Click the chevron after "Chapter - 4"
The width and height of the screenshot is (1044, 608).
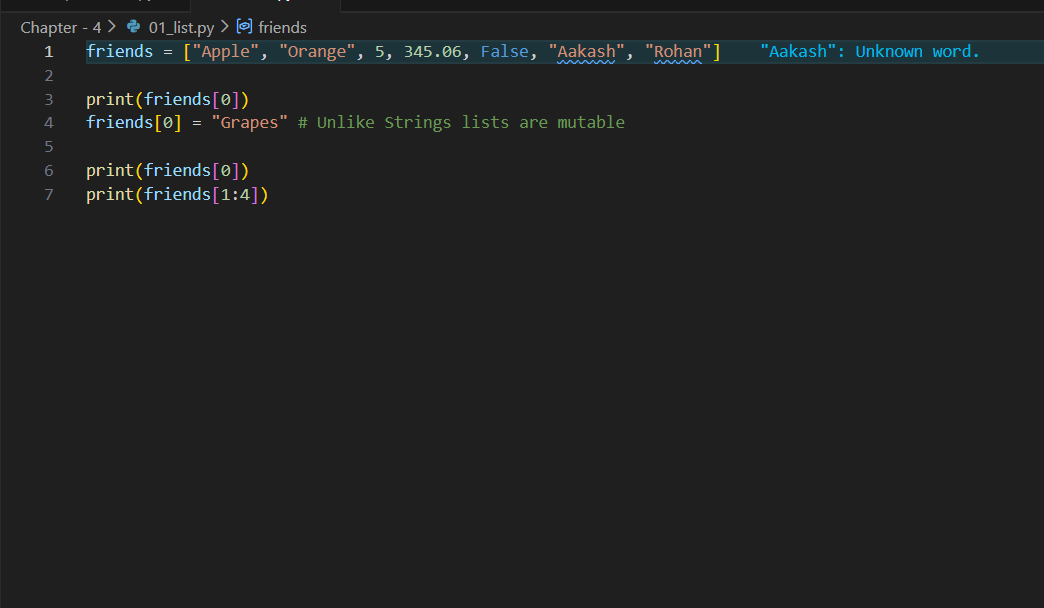tap(112, 27)
